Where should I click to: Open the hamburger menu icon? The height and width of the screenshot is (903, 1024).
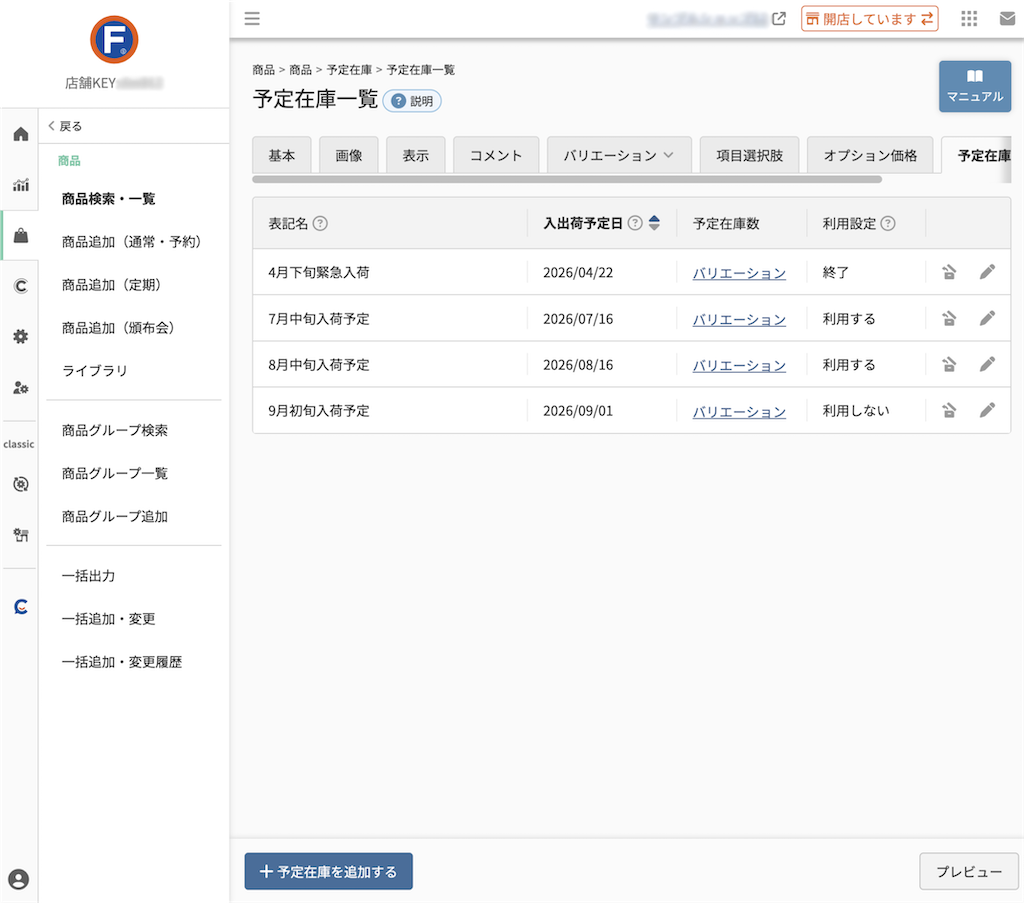pos(252,18)
